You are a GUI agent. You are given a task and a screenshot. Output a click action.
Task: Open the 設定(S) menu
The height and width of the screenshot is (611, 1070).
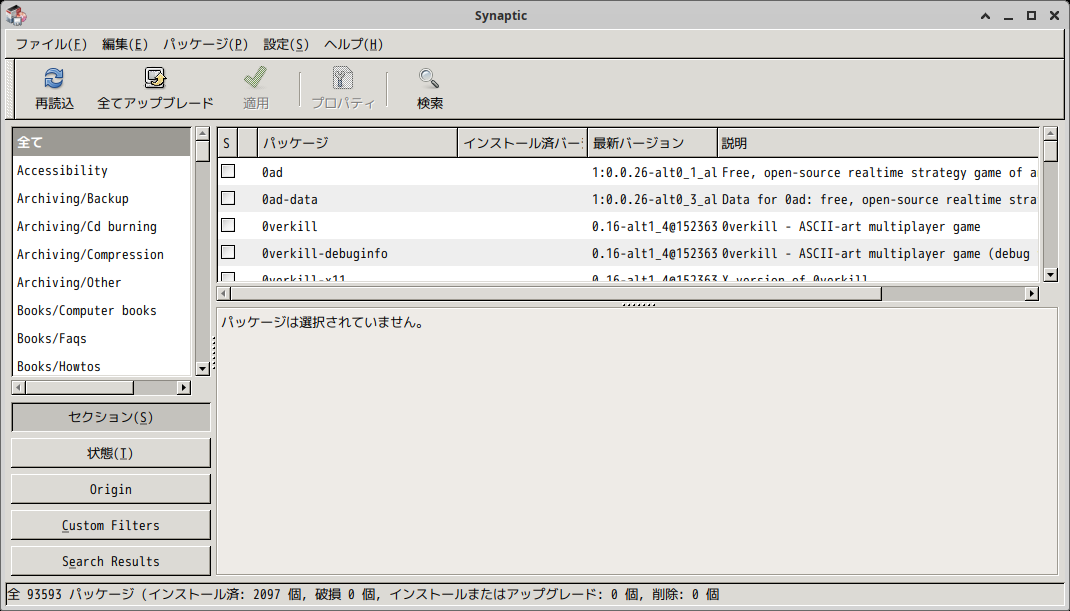click(286, 44)
